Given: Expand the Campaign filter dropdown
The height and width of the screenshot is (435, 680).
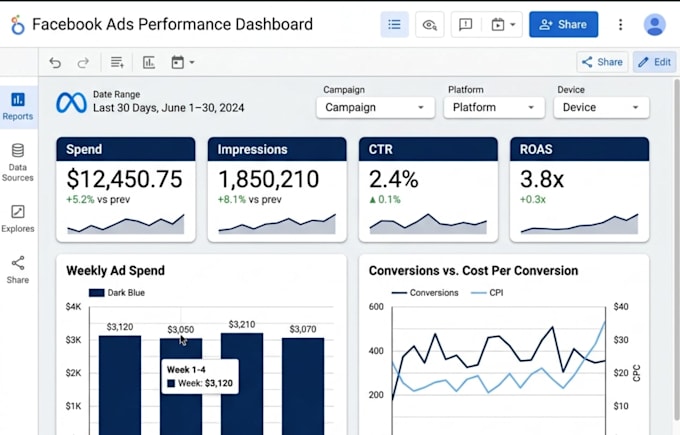Looking at the screenshot, I should pos(375,108).
